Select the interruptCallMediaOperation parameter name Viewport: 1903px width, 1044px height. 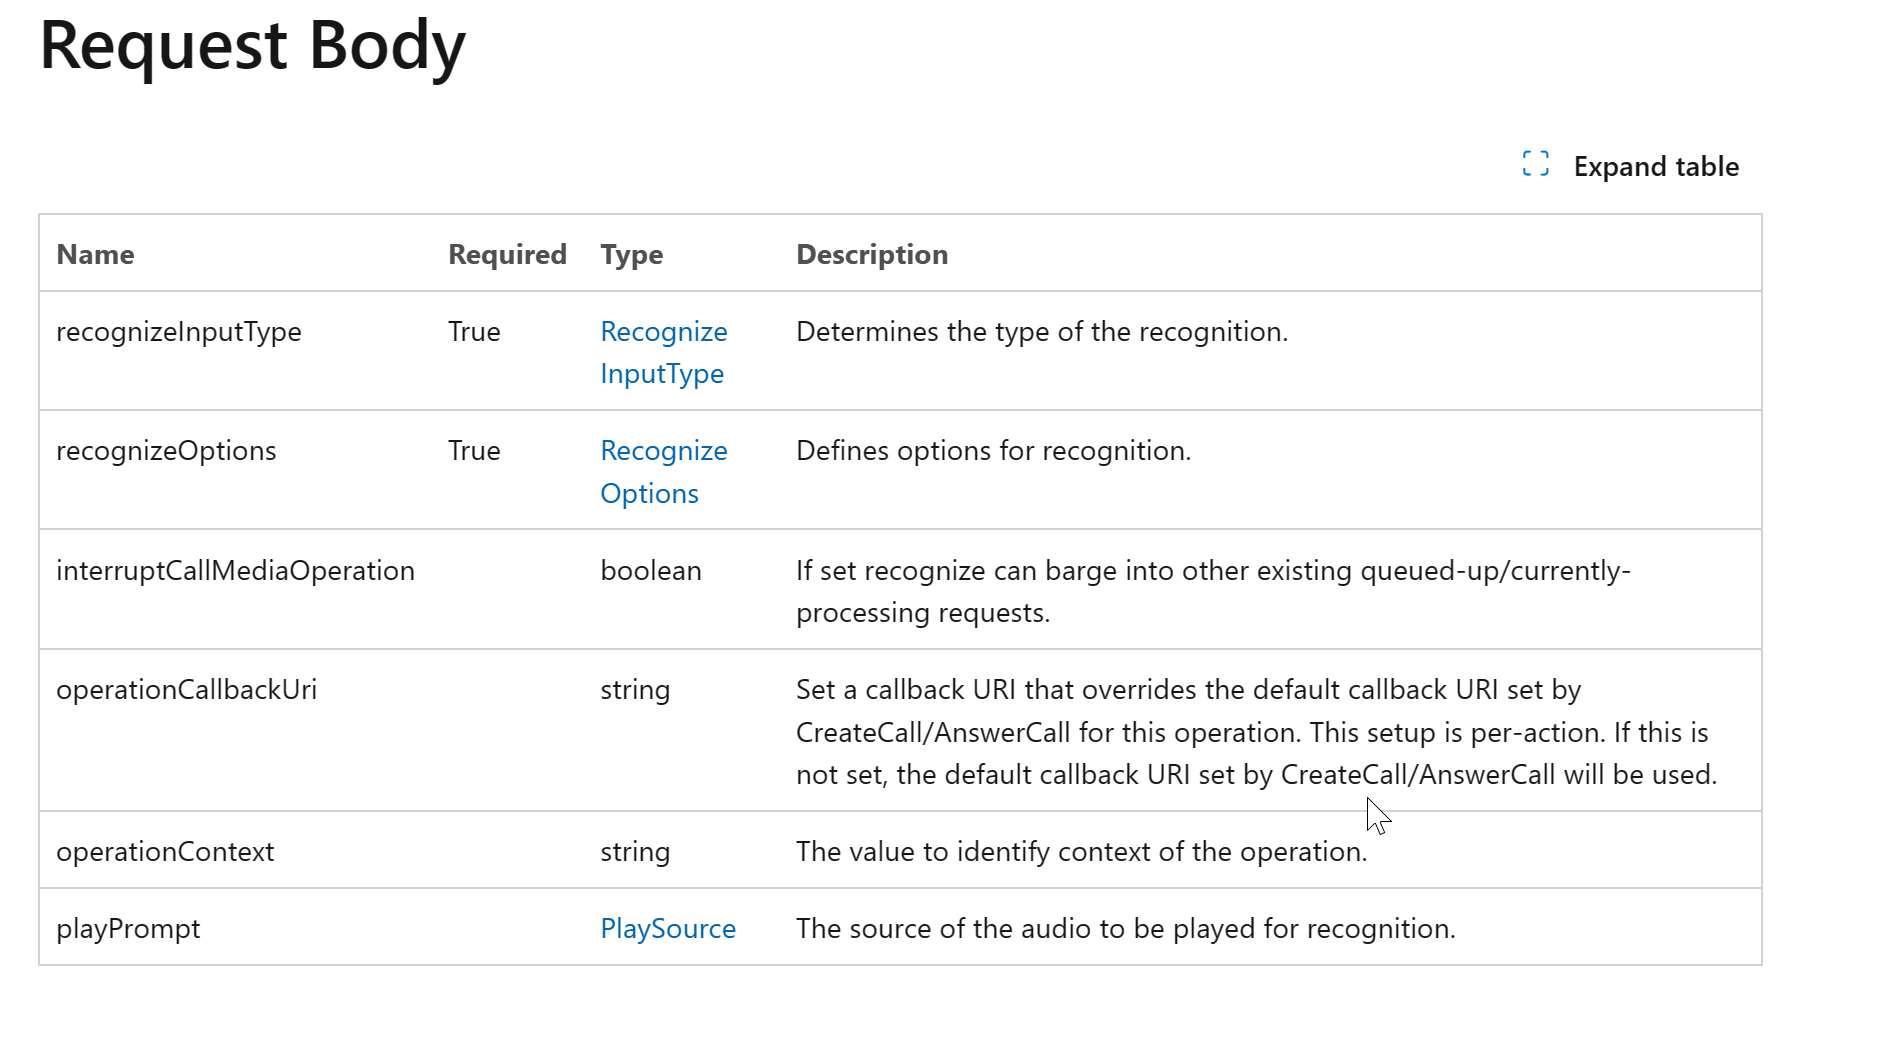[235, 571]
